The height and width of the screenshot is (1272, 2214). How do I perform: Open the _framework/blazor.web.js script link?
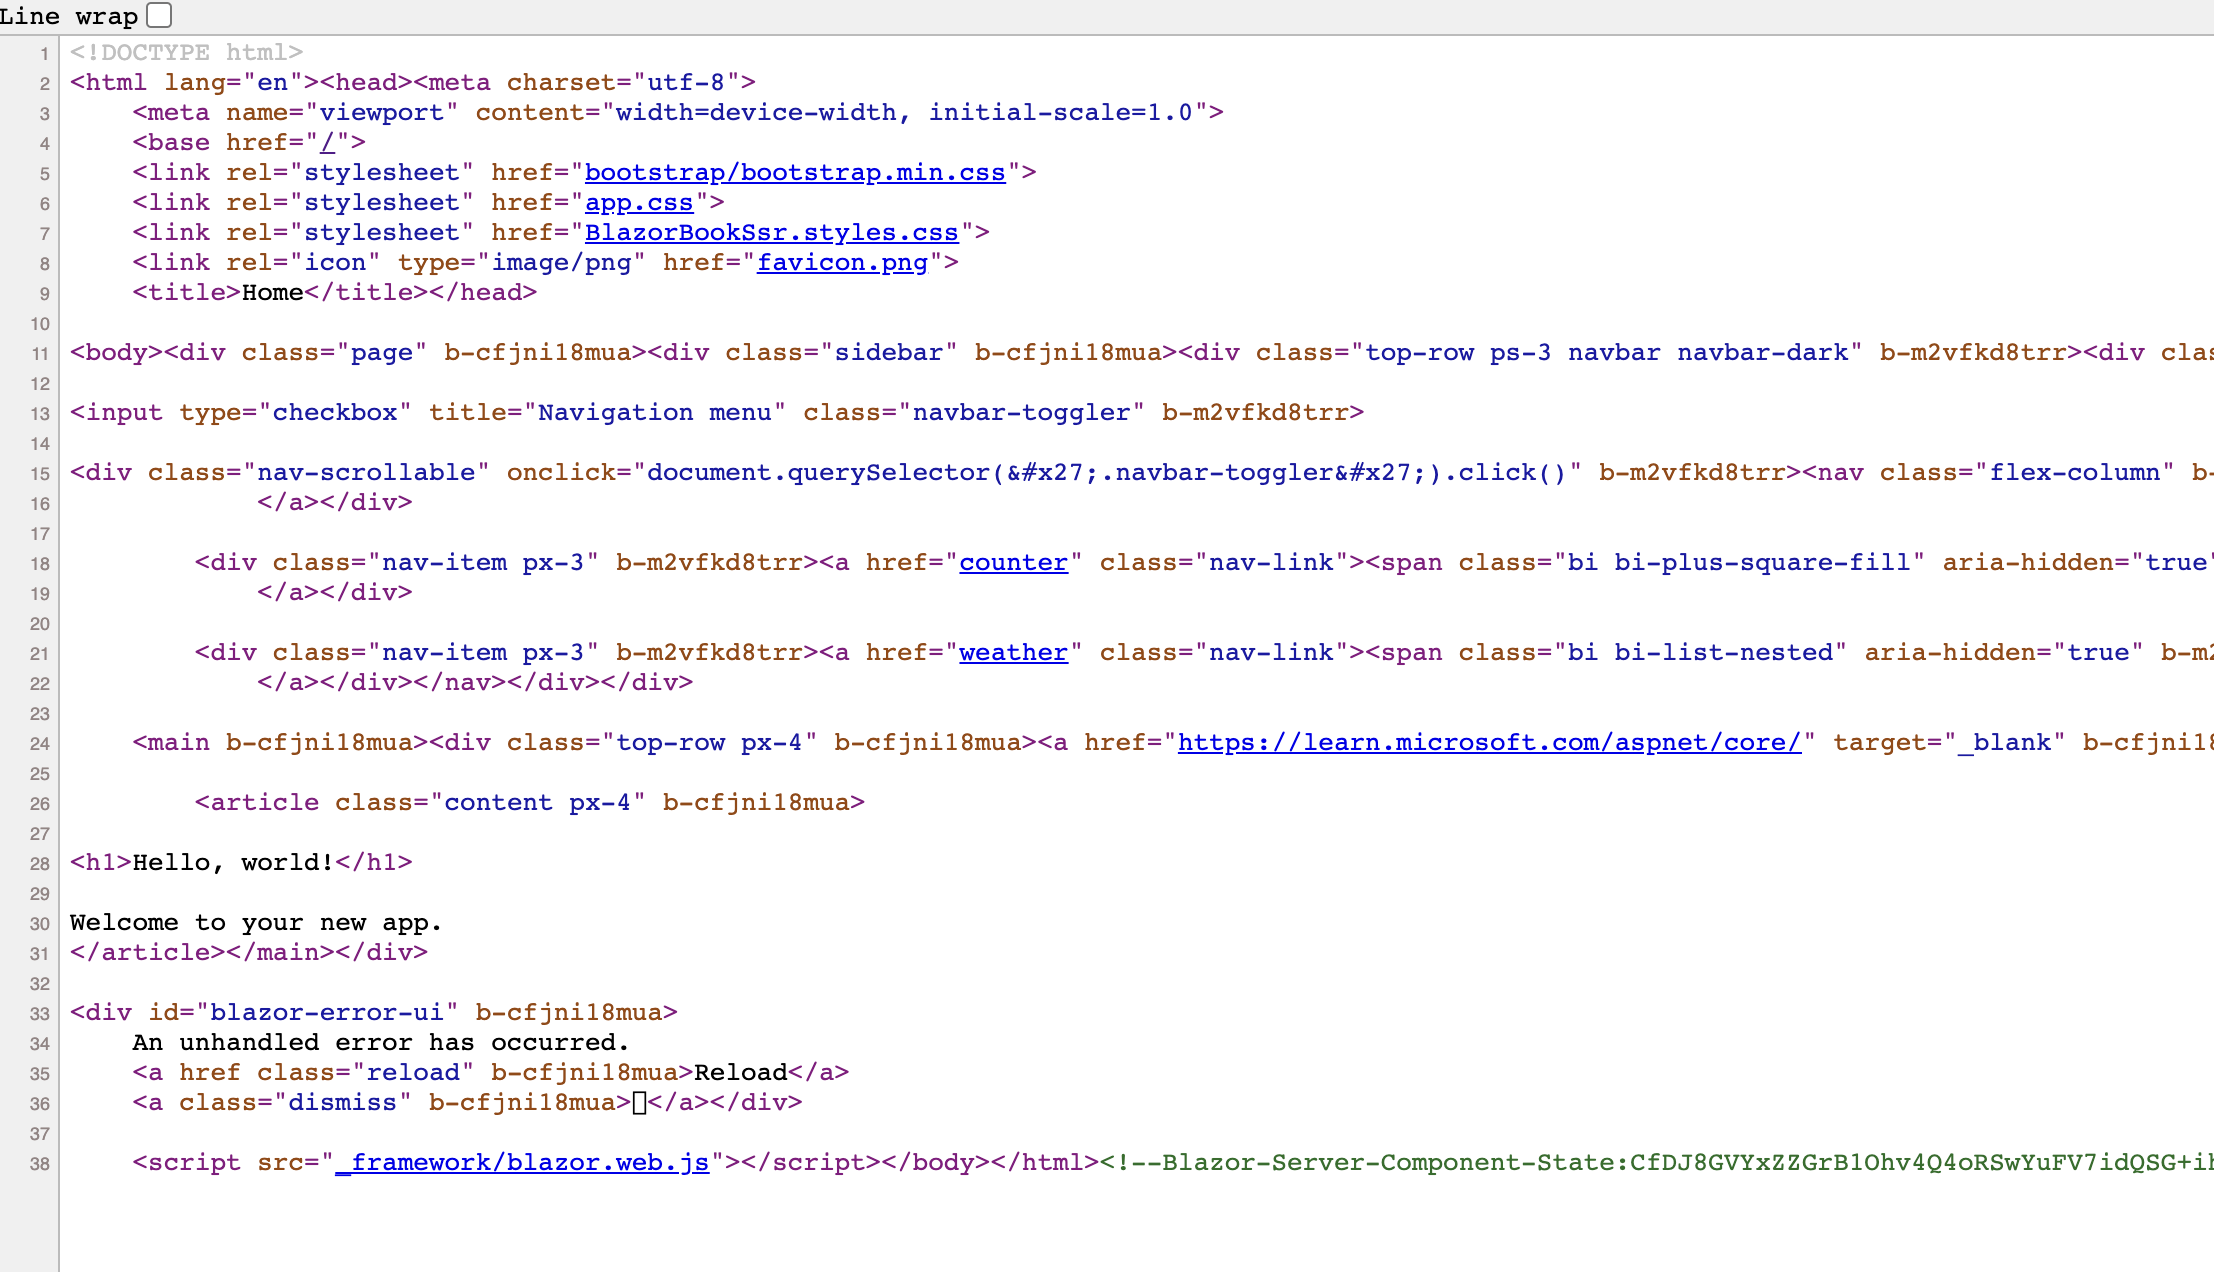pyautogui.click(x=522, y=1163)
